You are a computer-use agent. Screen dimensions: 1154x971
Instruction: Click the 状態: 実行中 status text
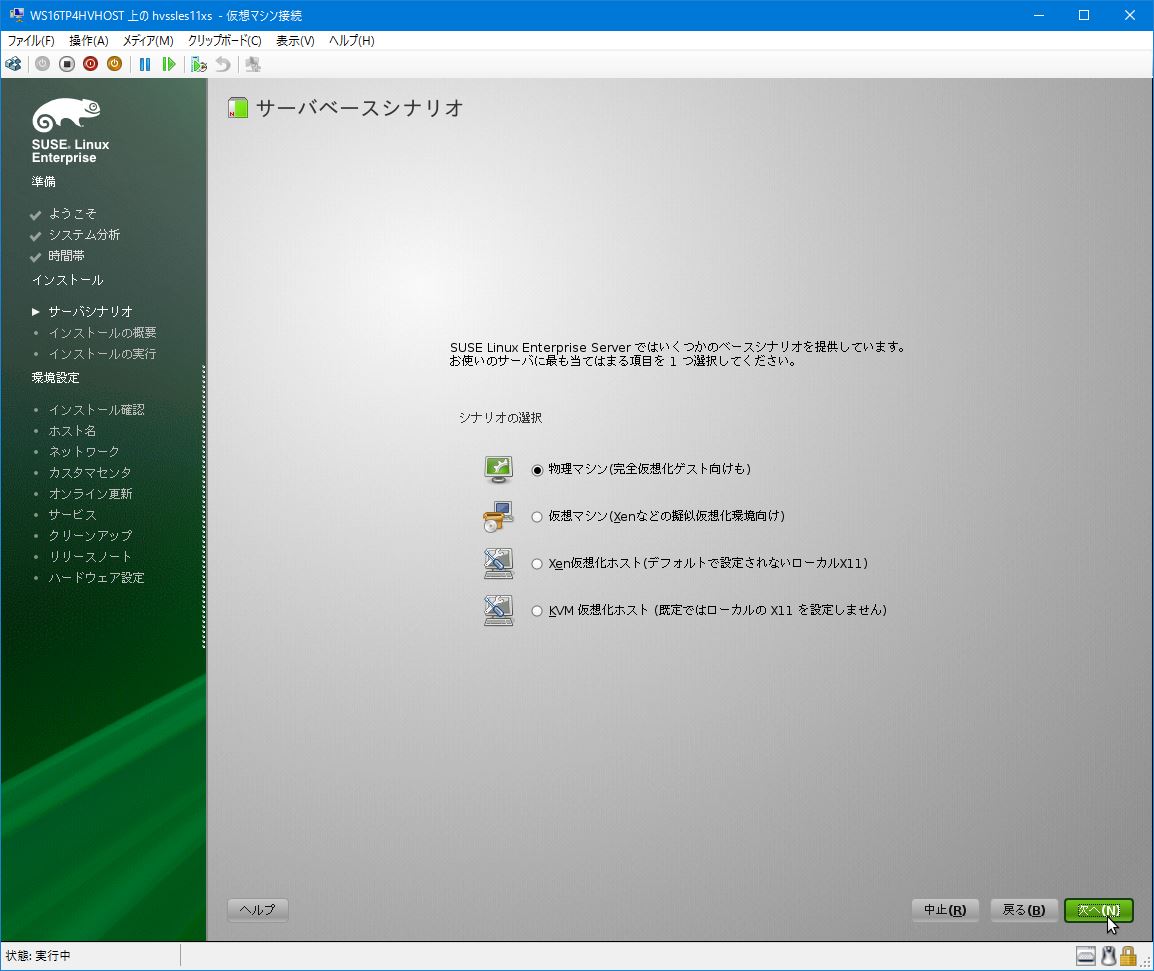(x=38, y=956)
